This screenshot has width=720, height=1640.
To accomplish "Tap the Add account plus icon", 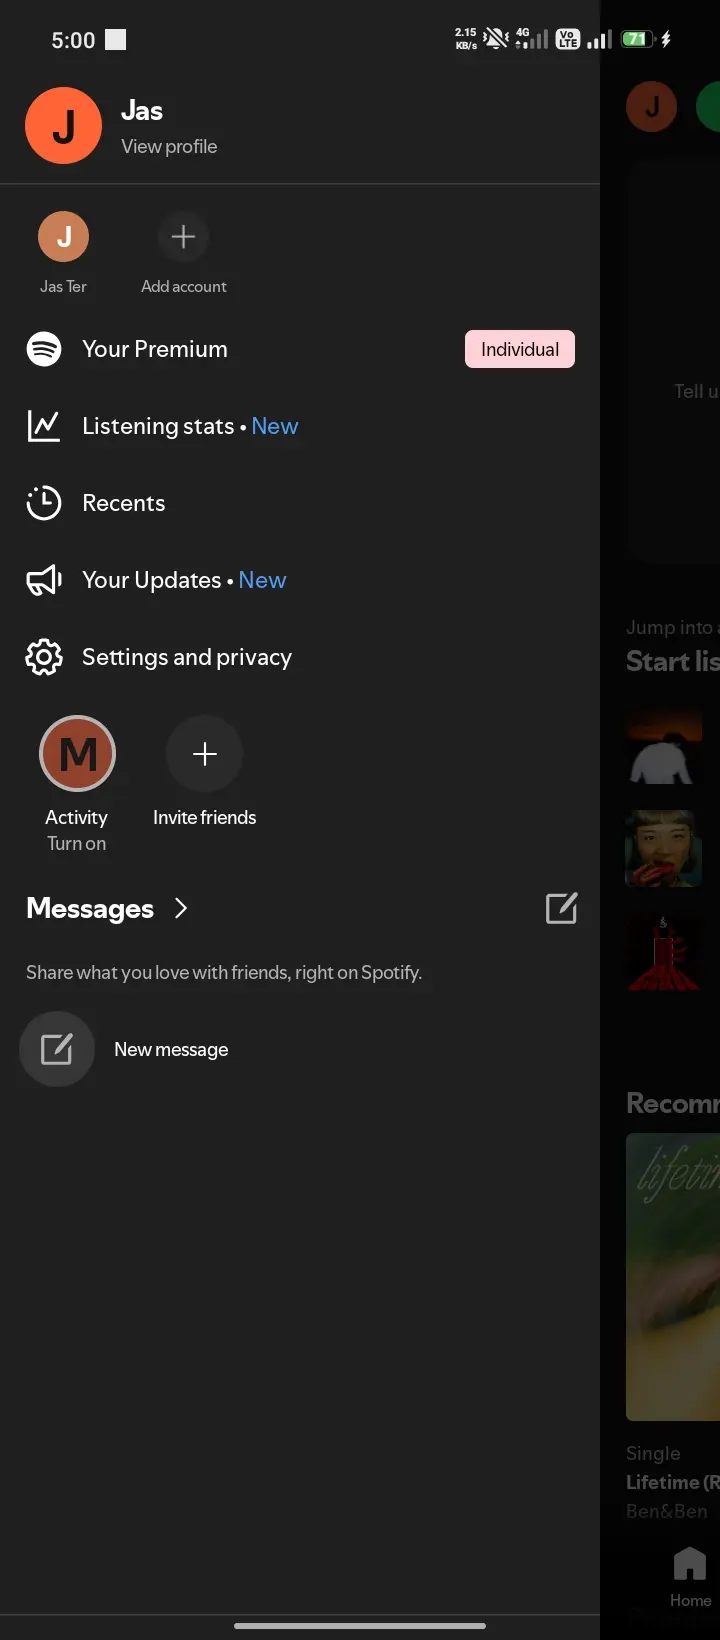I will (183, 237).
